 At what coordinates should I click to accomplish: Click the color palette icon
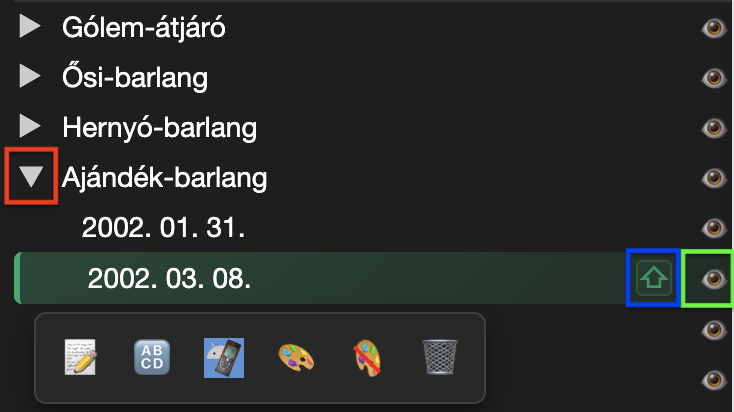pos(295,357)
